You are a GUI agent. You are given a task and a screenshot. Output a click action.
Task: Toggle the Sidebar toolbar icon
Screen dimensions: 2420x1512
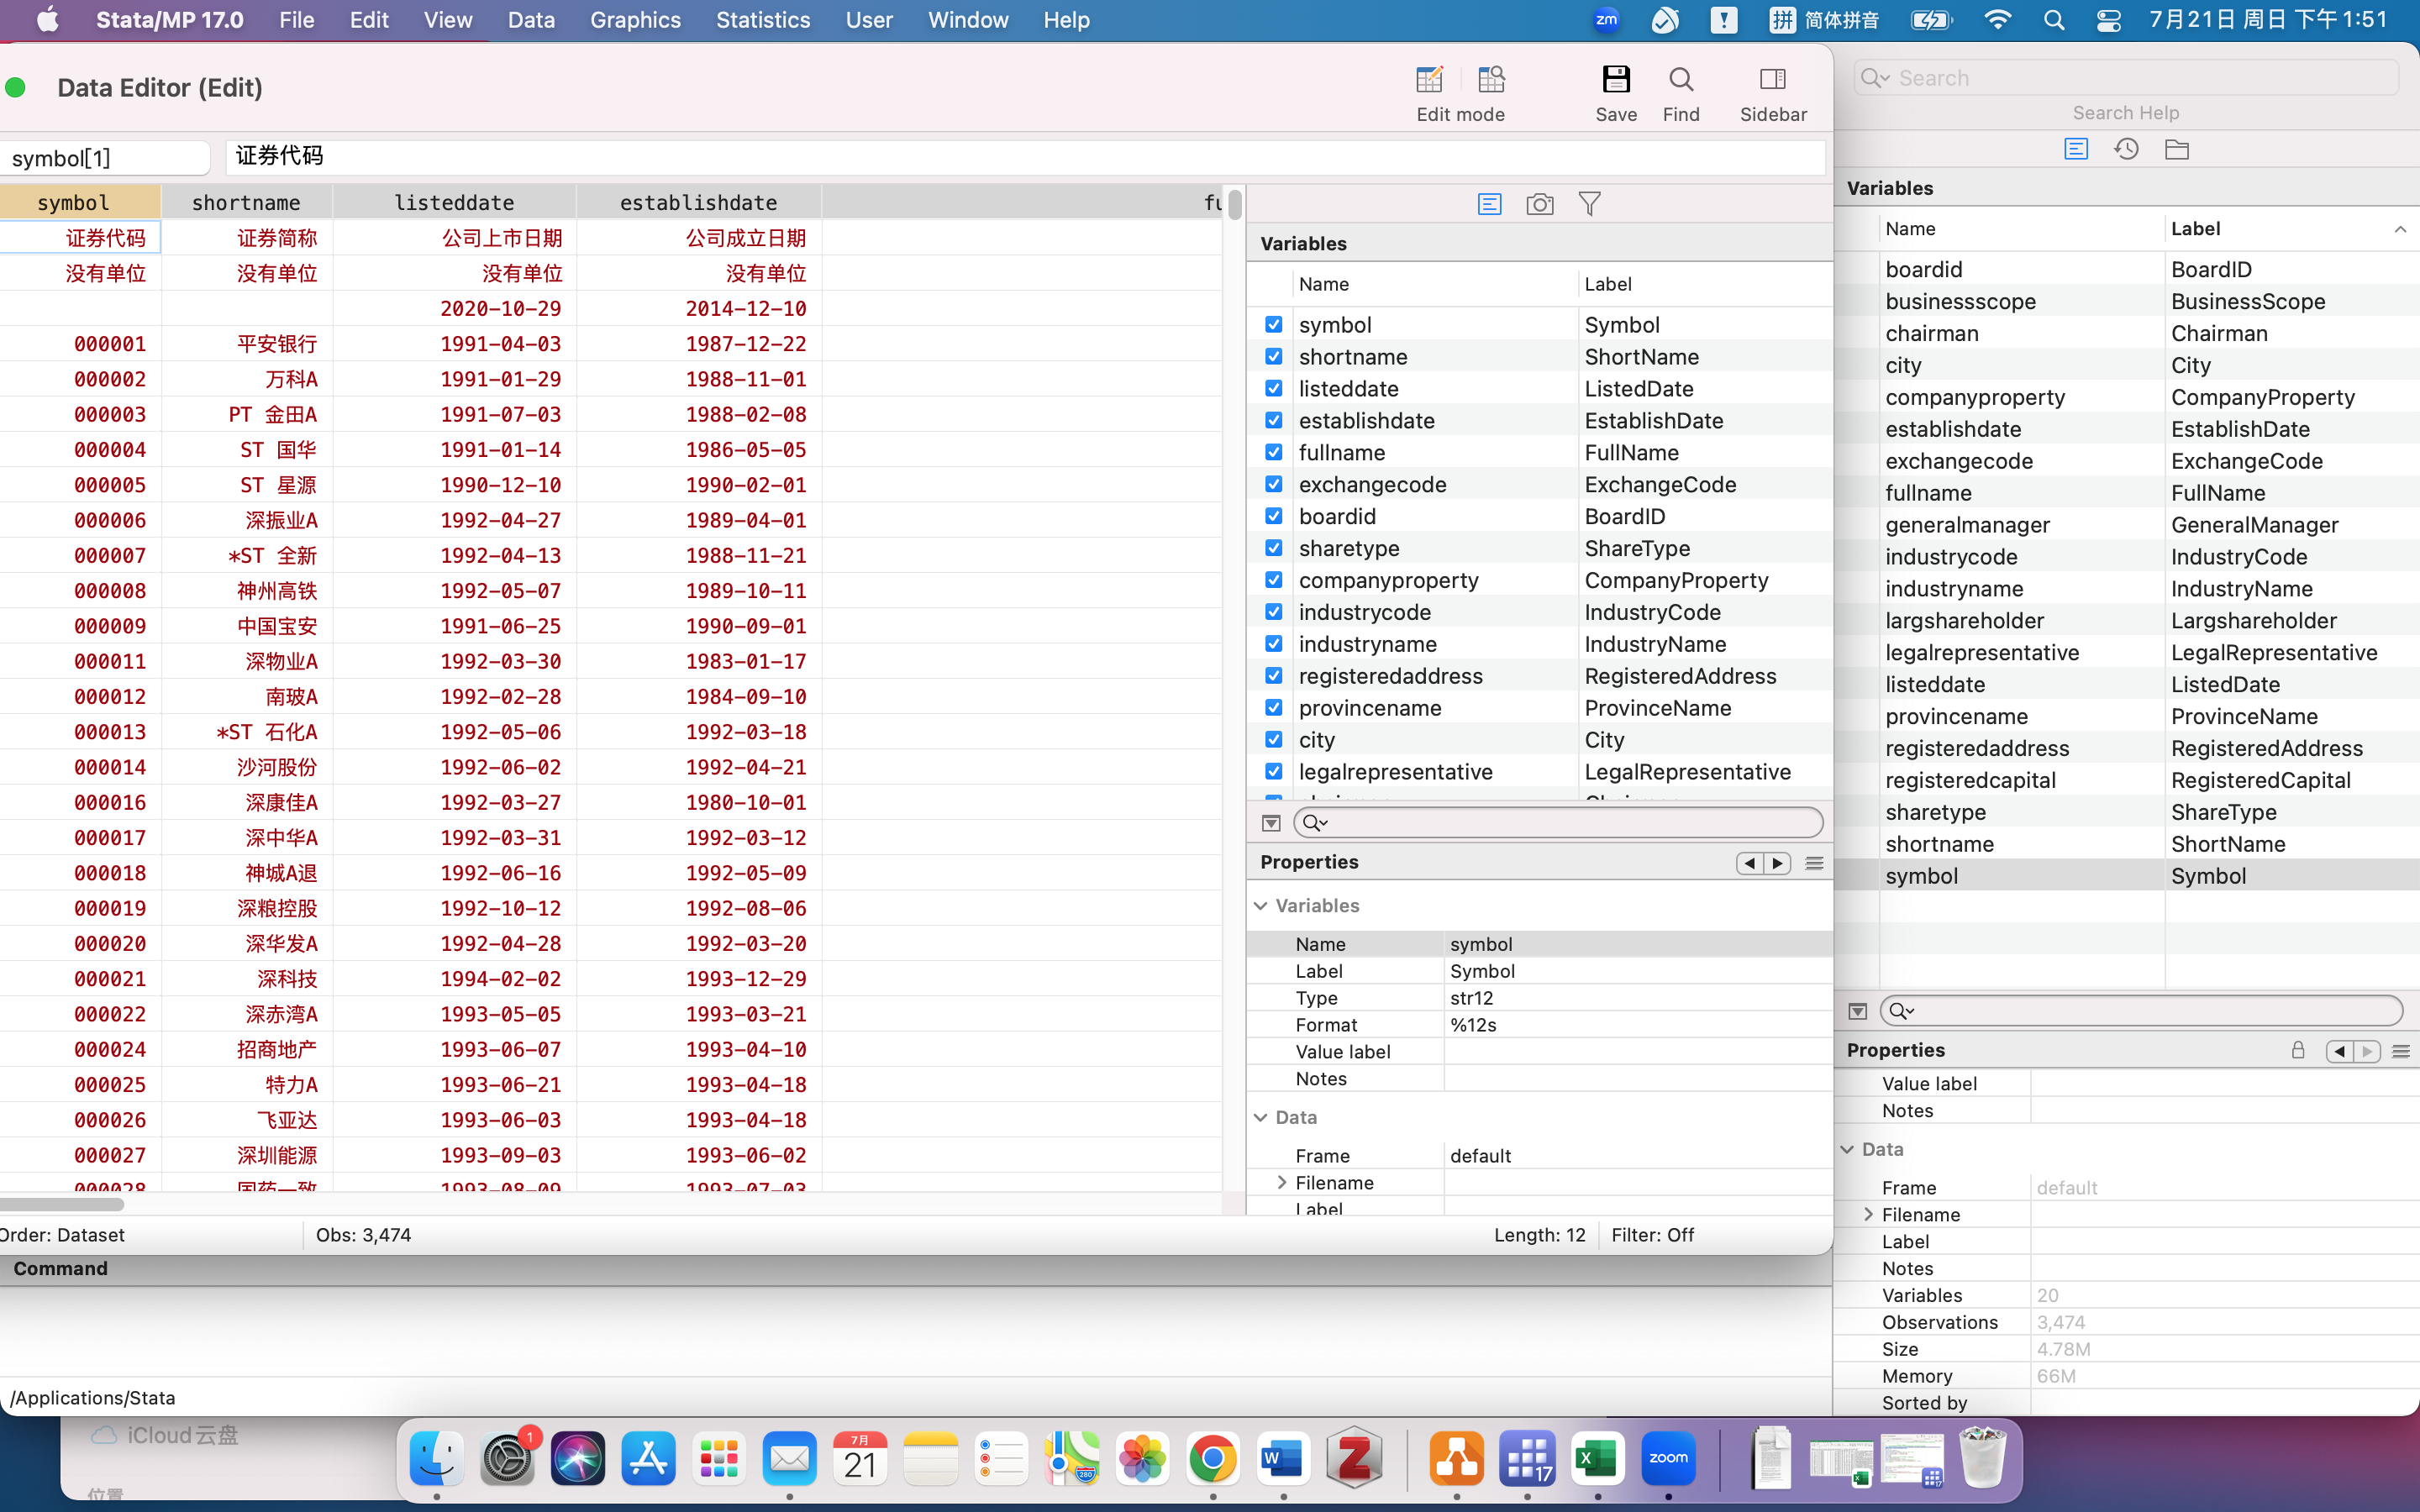[1772, 80]
